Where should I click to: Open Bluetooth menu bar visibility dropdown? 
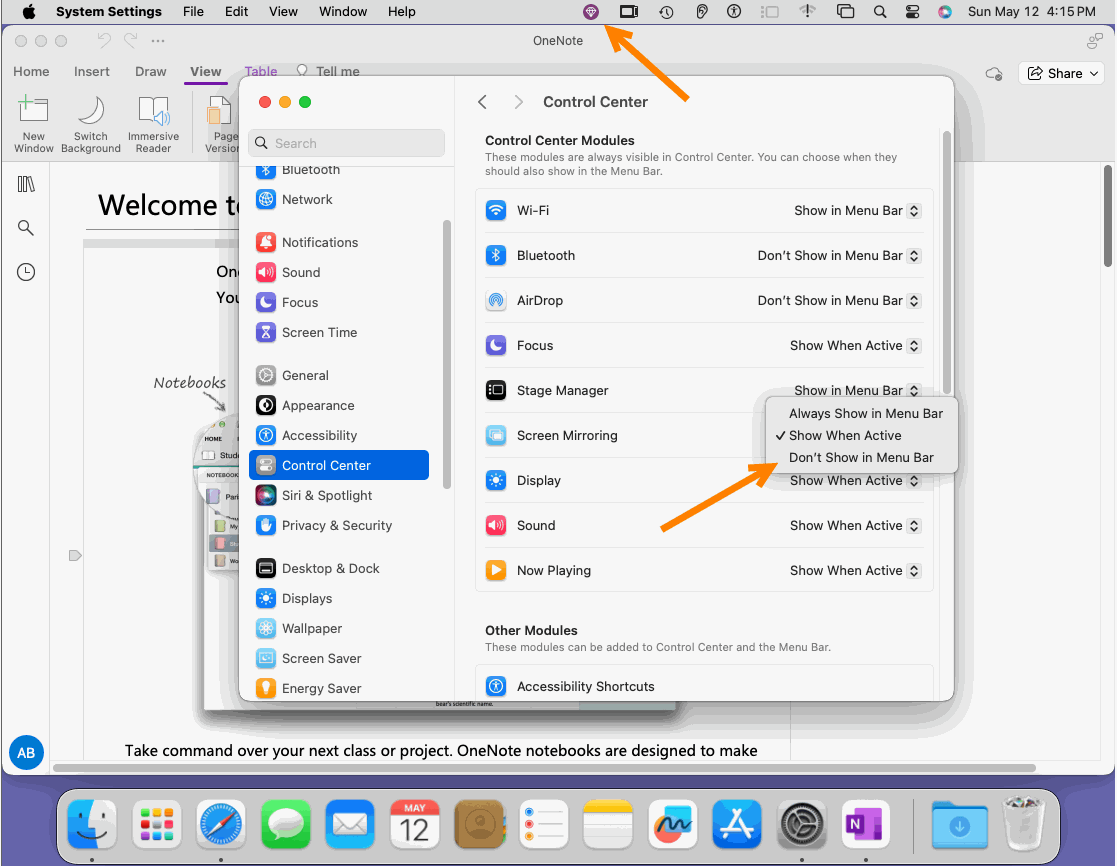839,255
